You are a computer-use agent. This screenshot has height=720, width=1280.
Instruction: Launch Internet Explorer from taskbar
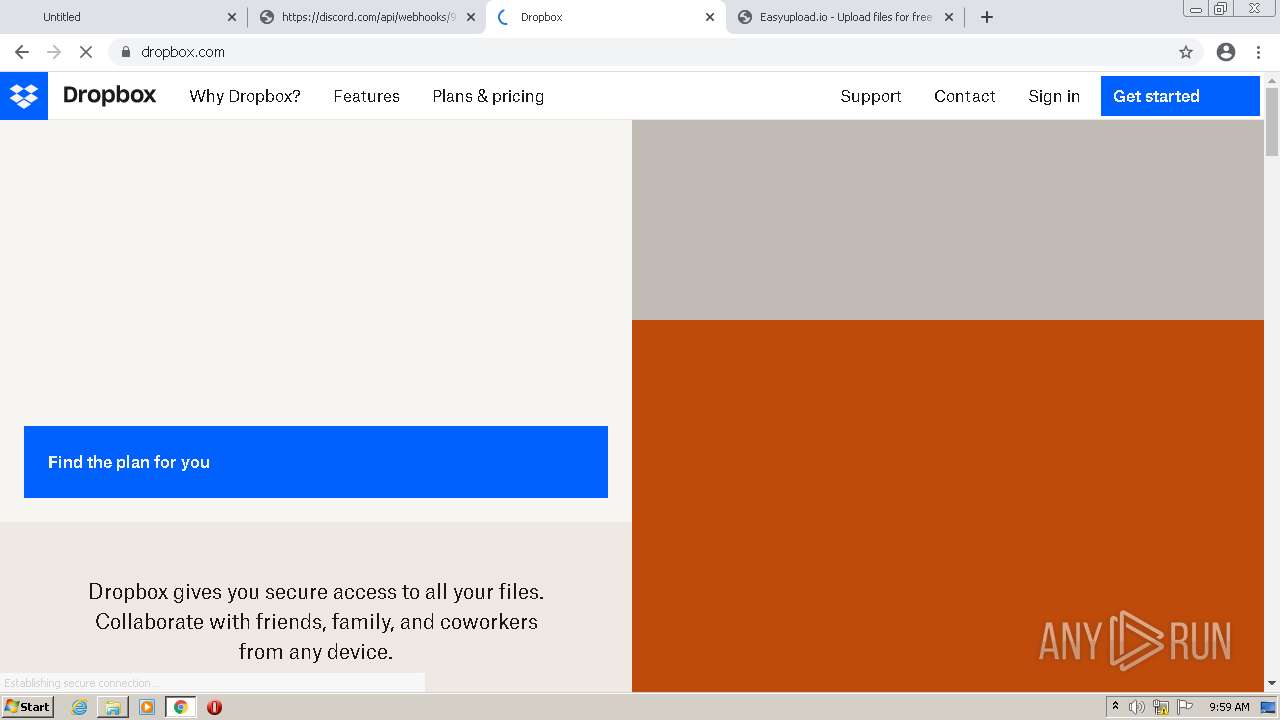click(x=79, y=707)
